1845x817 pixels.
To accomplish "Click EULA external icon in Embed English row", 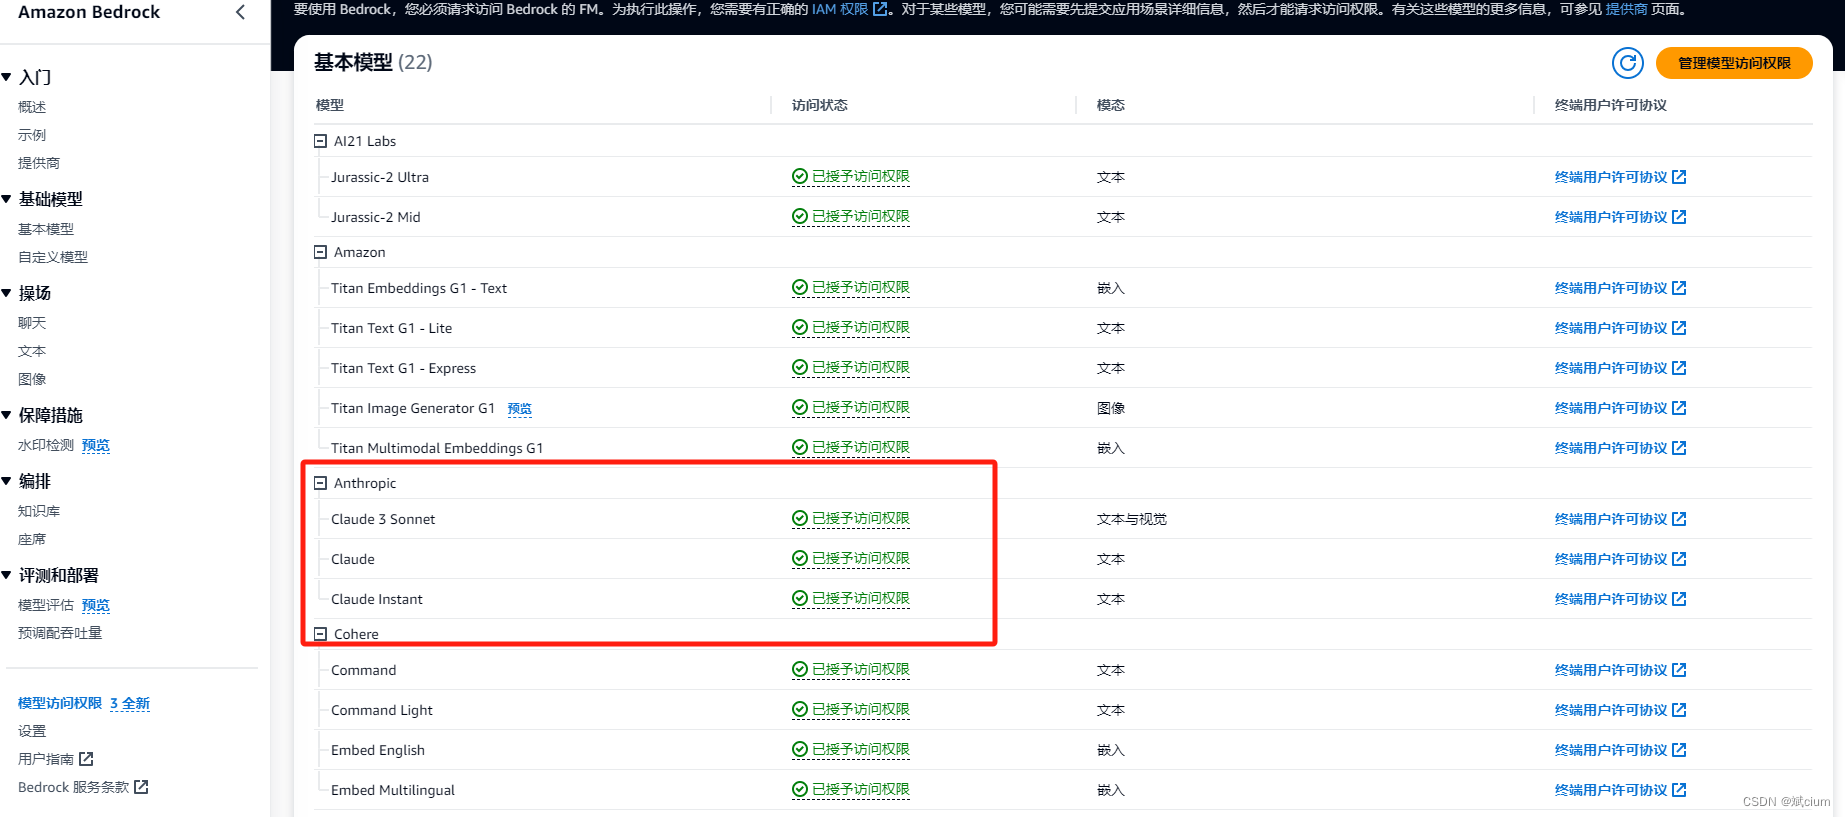I will (x=1679, y=750).
